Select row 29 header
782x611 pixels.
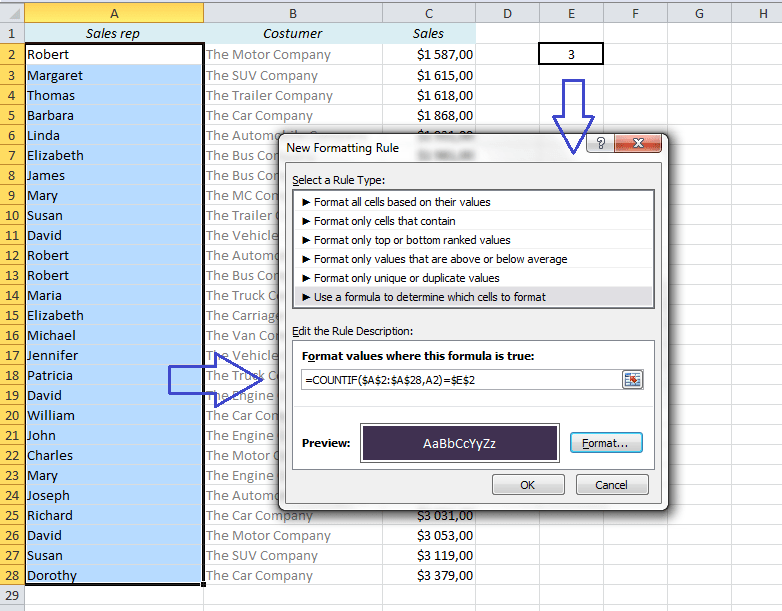click(x=12, y=595)
